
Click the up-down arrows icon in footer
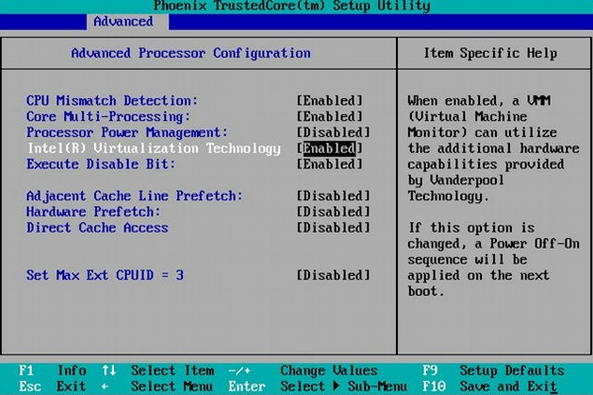pos(109,370)
